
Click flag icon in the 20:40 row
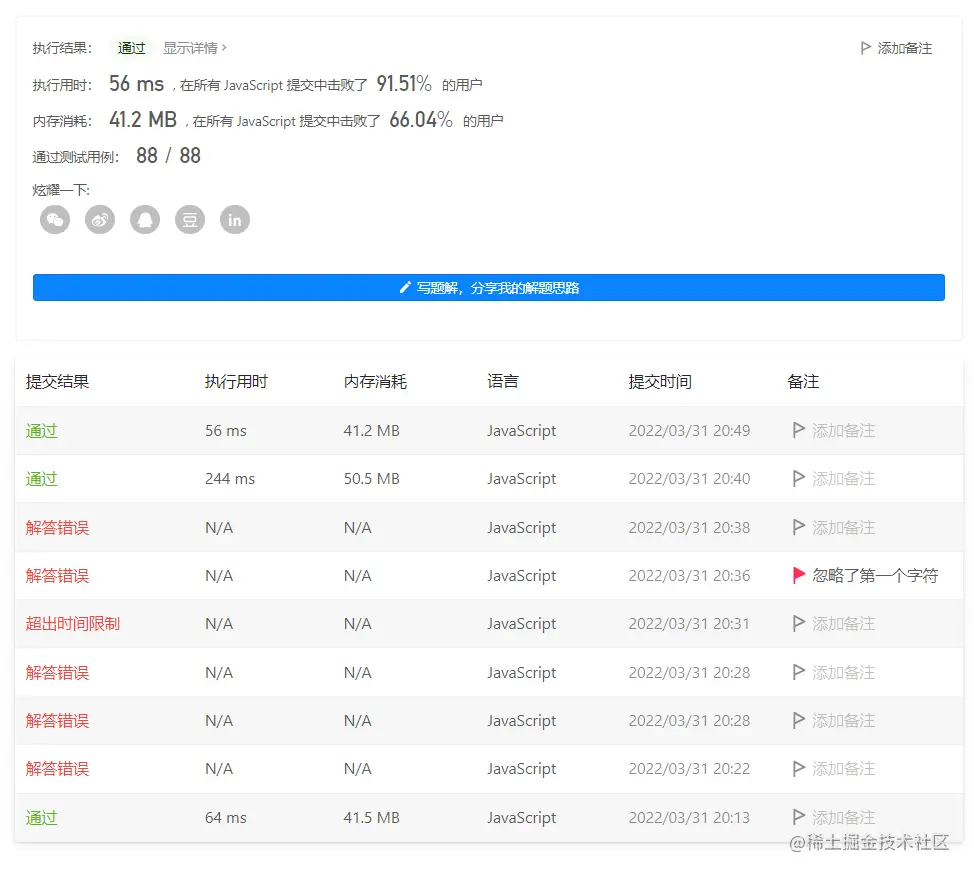tap(799, 478)
